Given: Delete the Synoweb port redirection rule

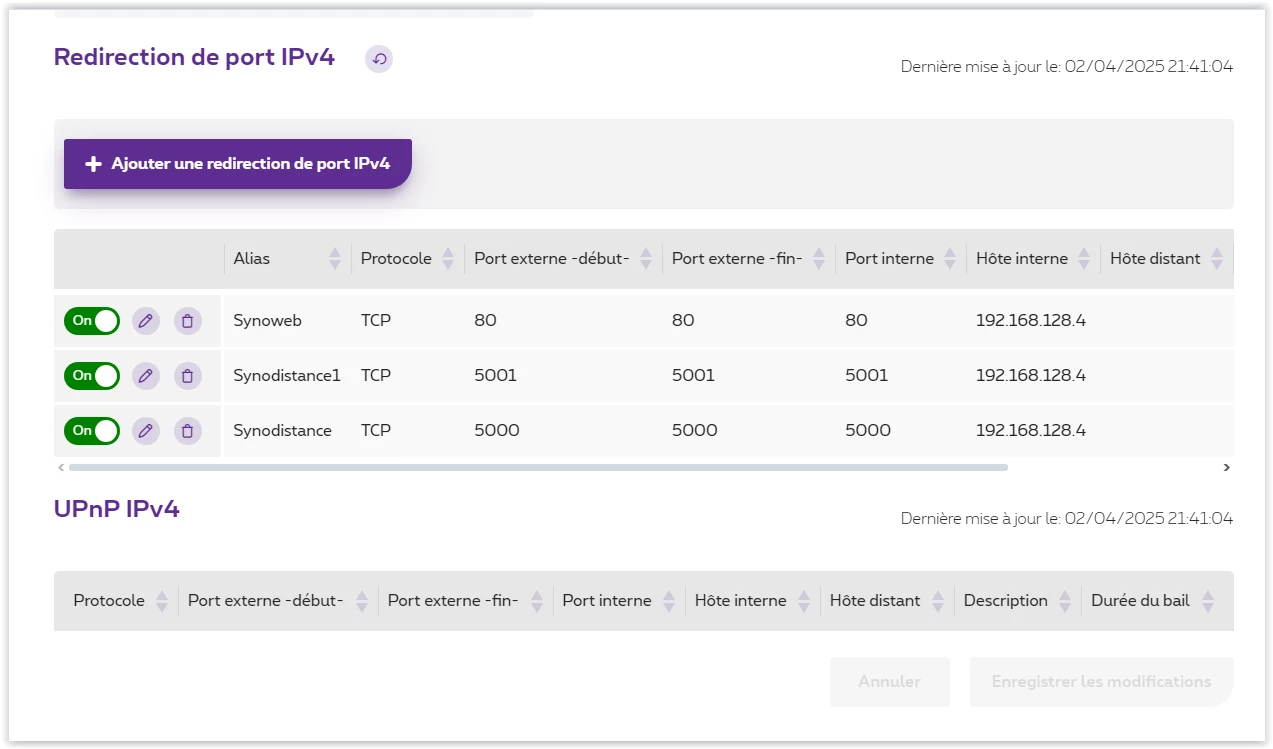Looking at the screenshot, I should (187, 321).
